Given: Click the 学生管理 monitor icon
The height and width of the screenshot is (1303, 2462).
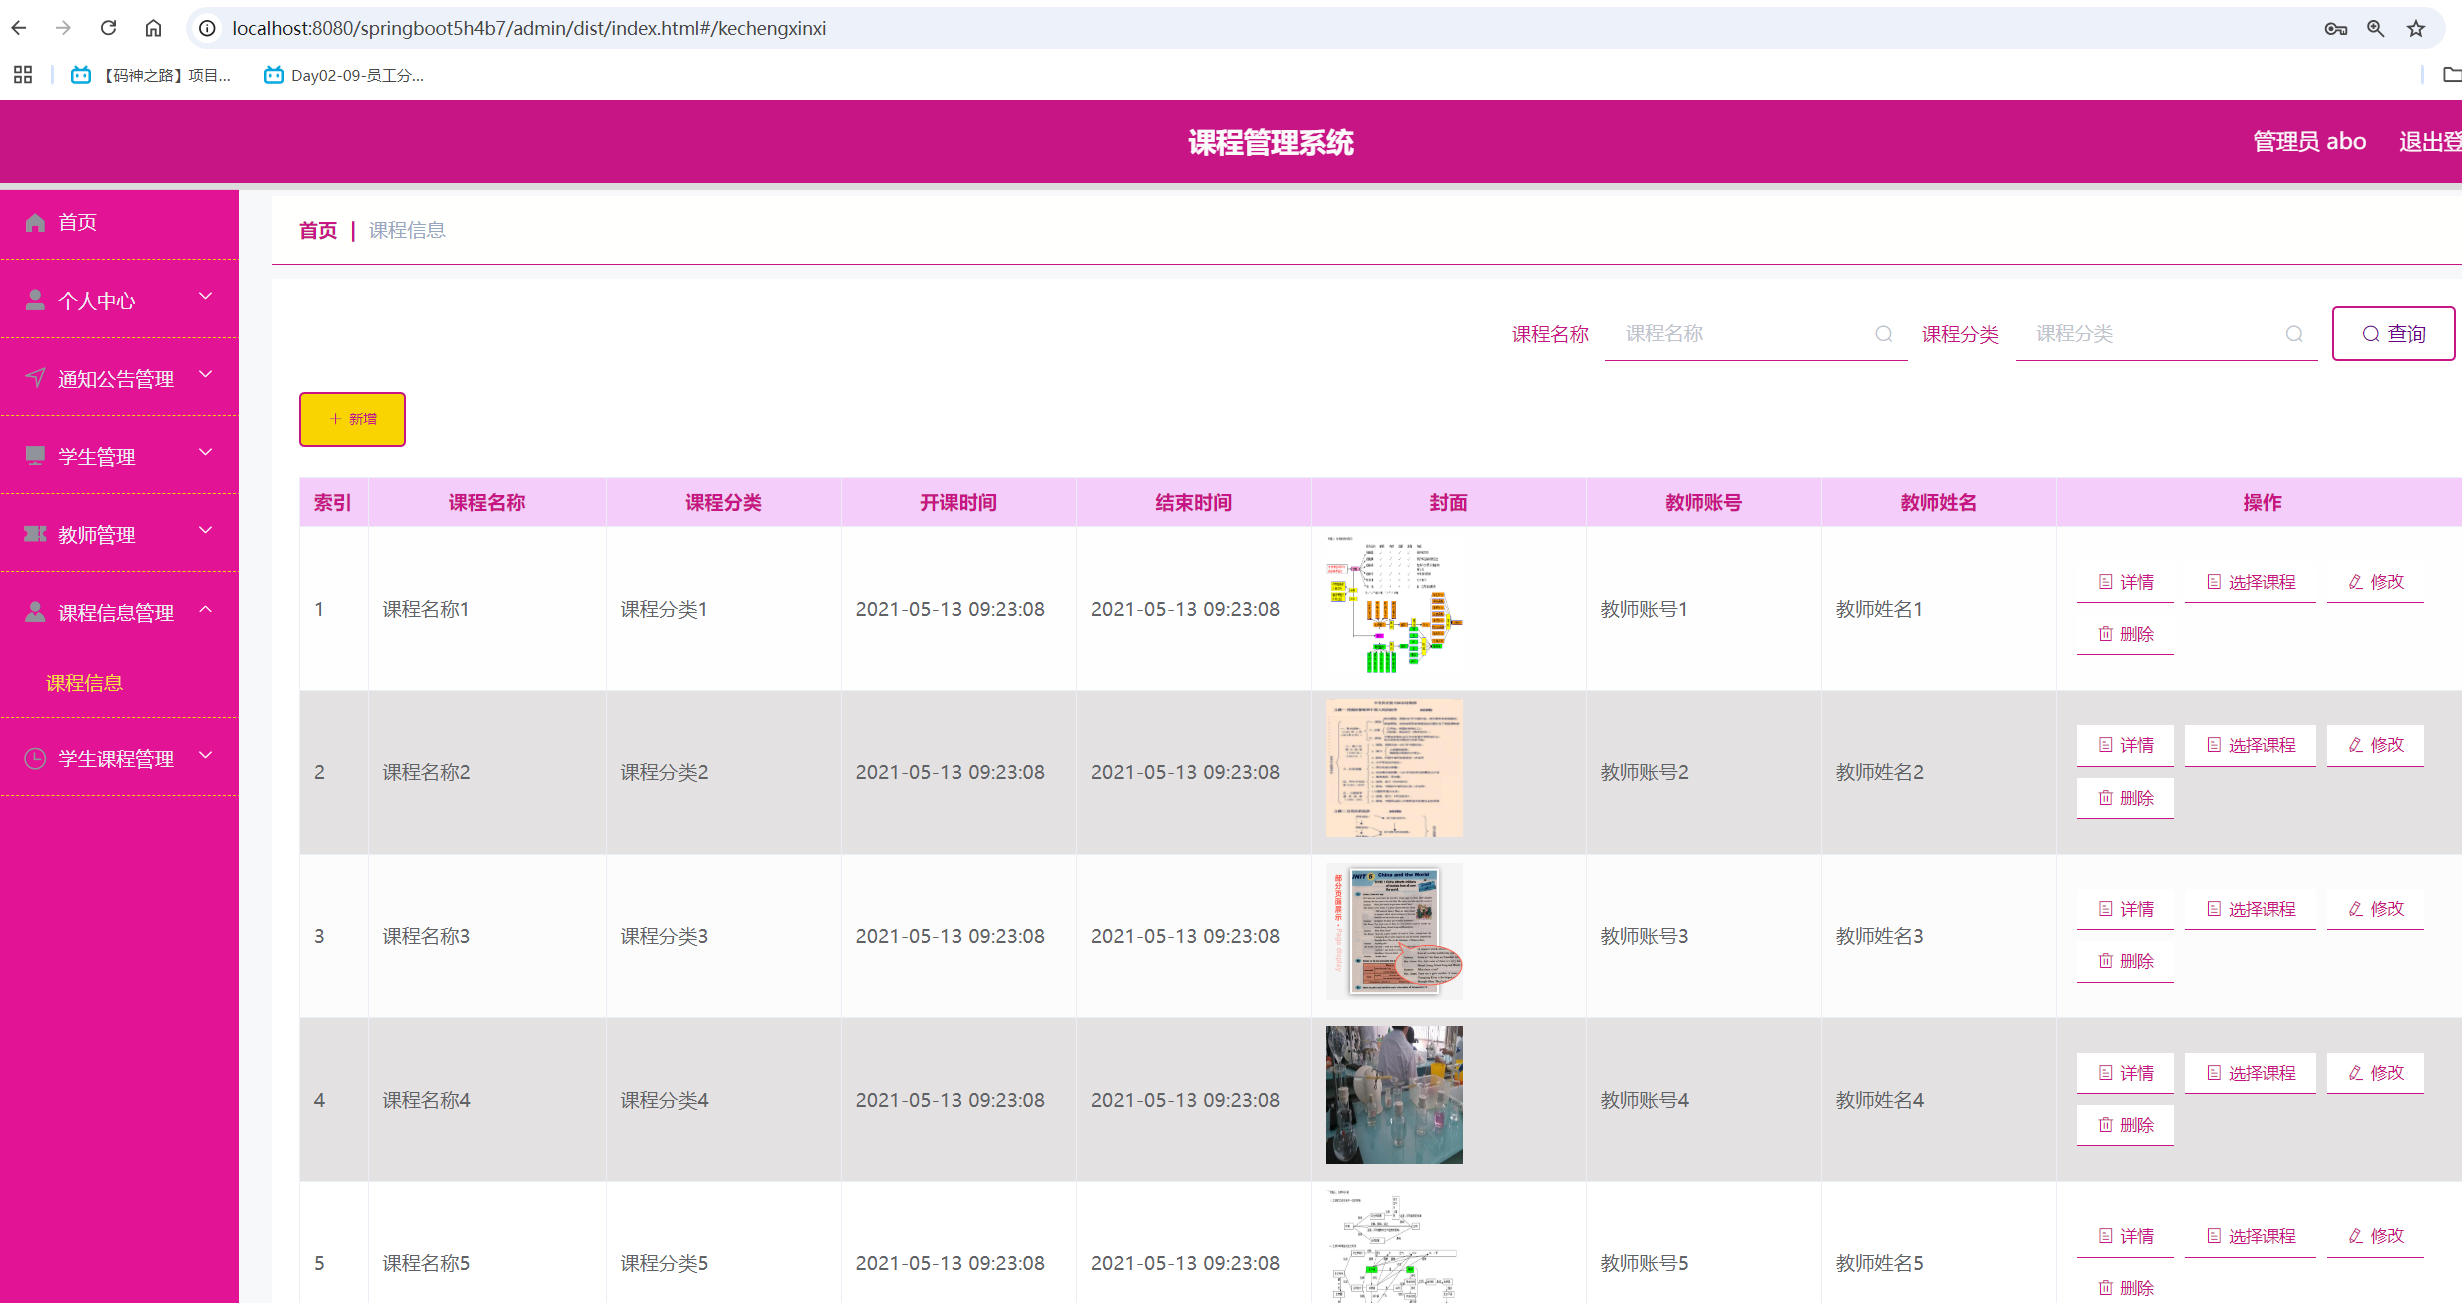Looking at the screenshot, I should point(35,454).
